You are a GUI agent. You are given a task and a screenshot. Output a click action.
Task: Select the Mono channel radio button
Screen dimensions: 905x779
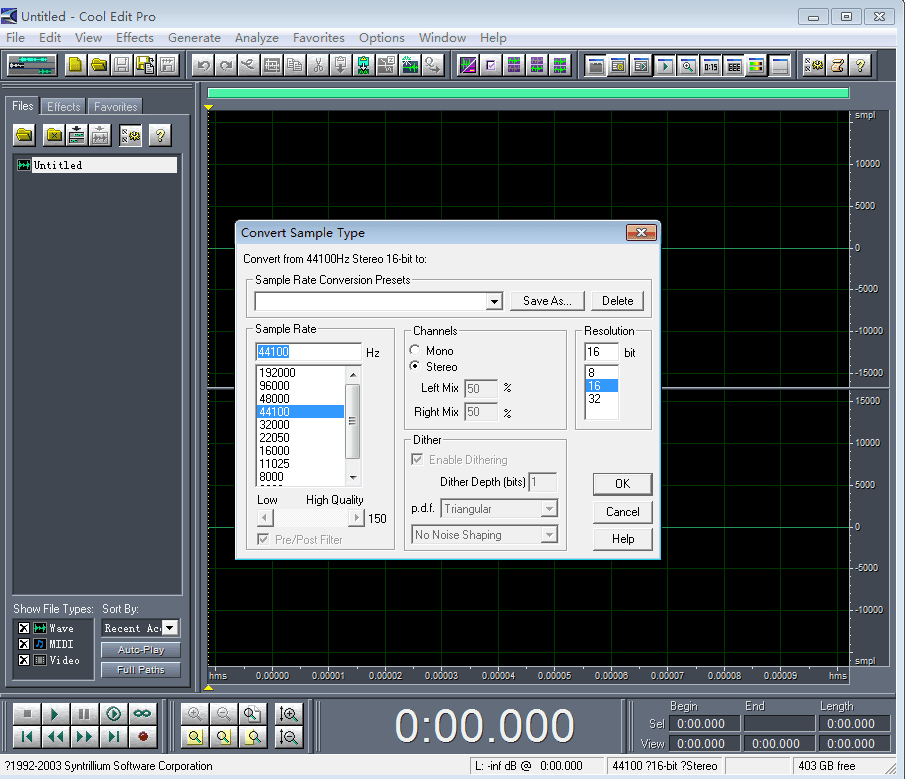(415, 351)
